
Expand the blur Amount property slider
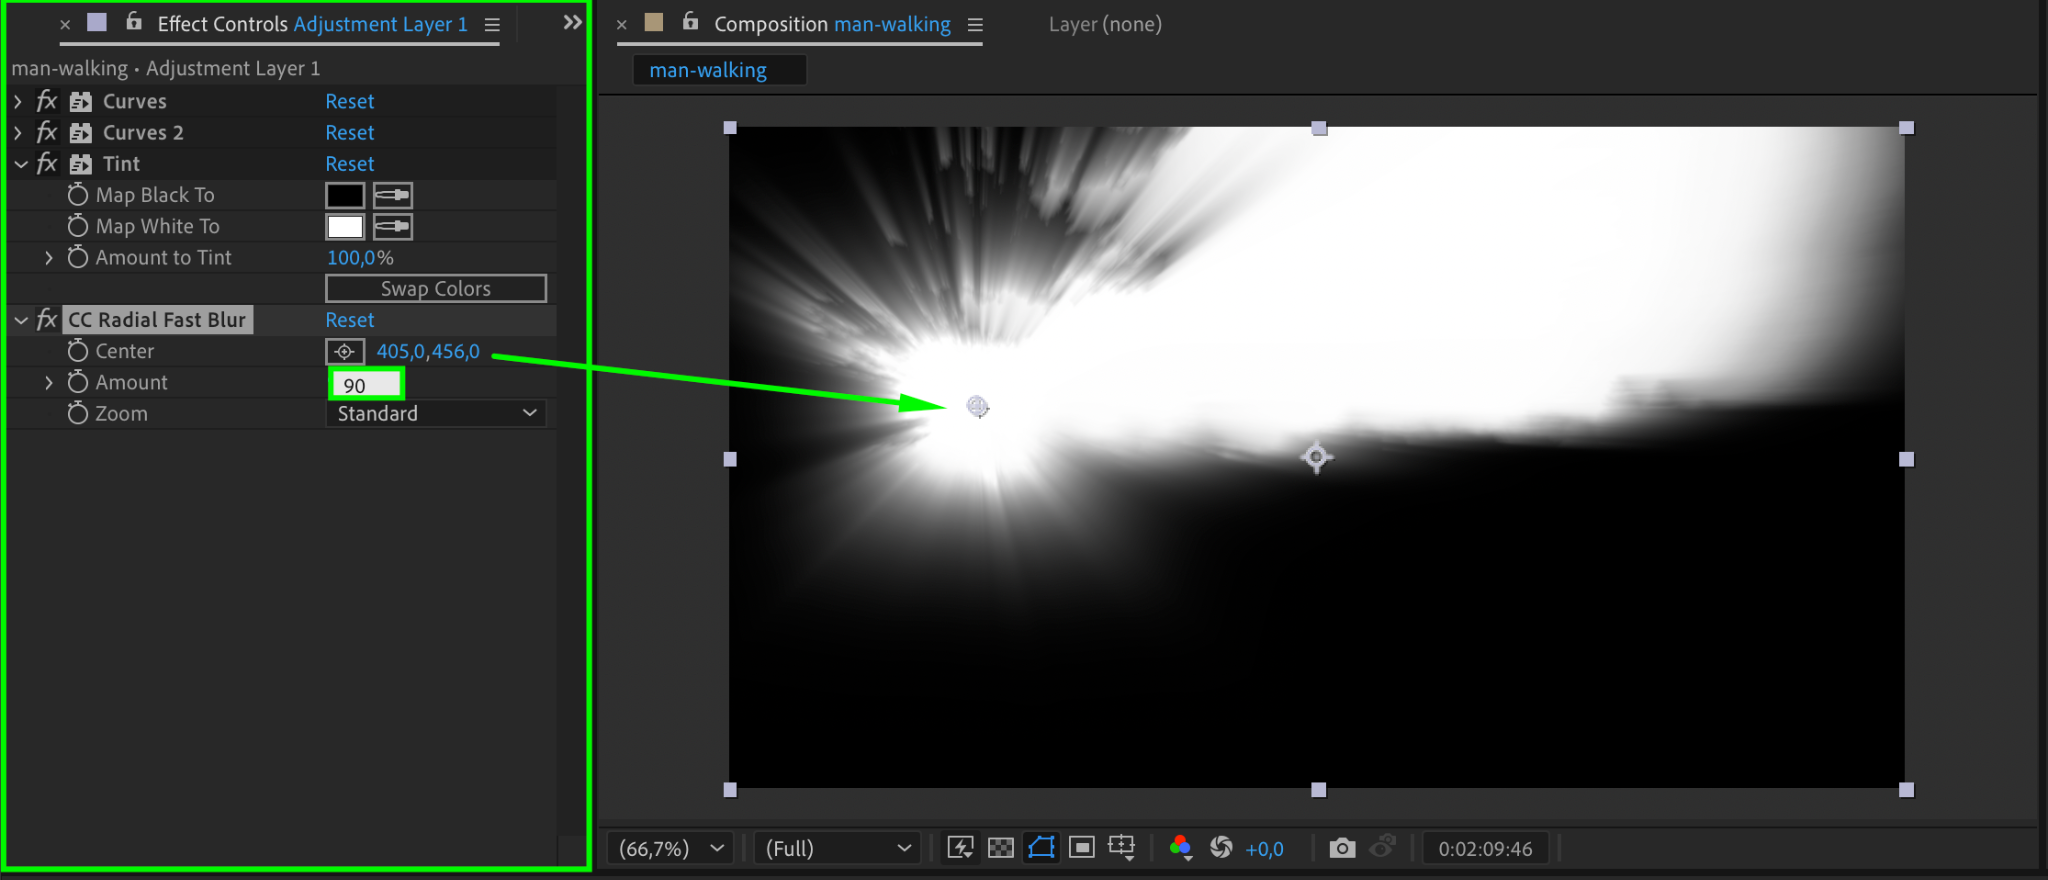49,383
